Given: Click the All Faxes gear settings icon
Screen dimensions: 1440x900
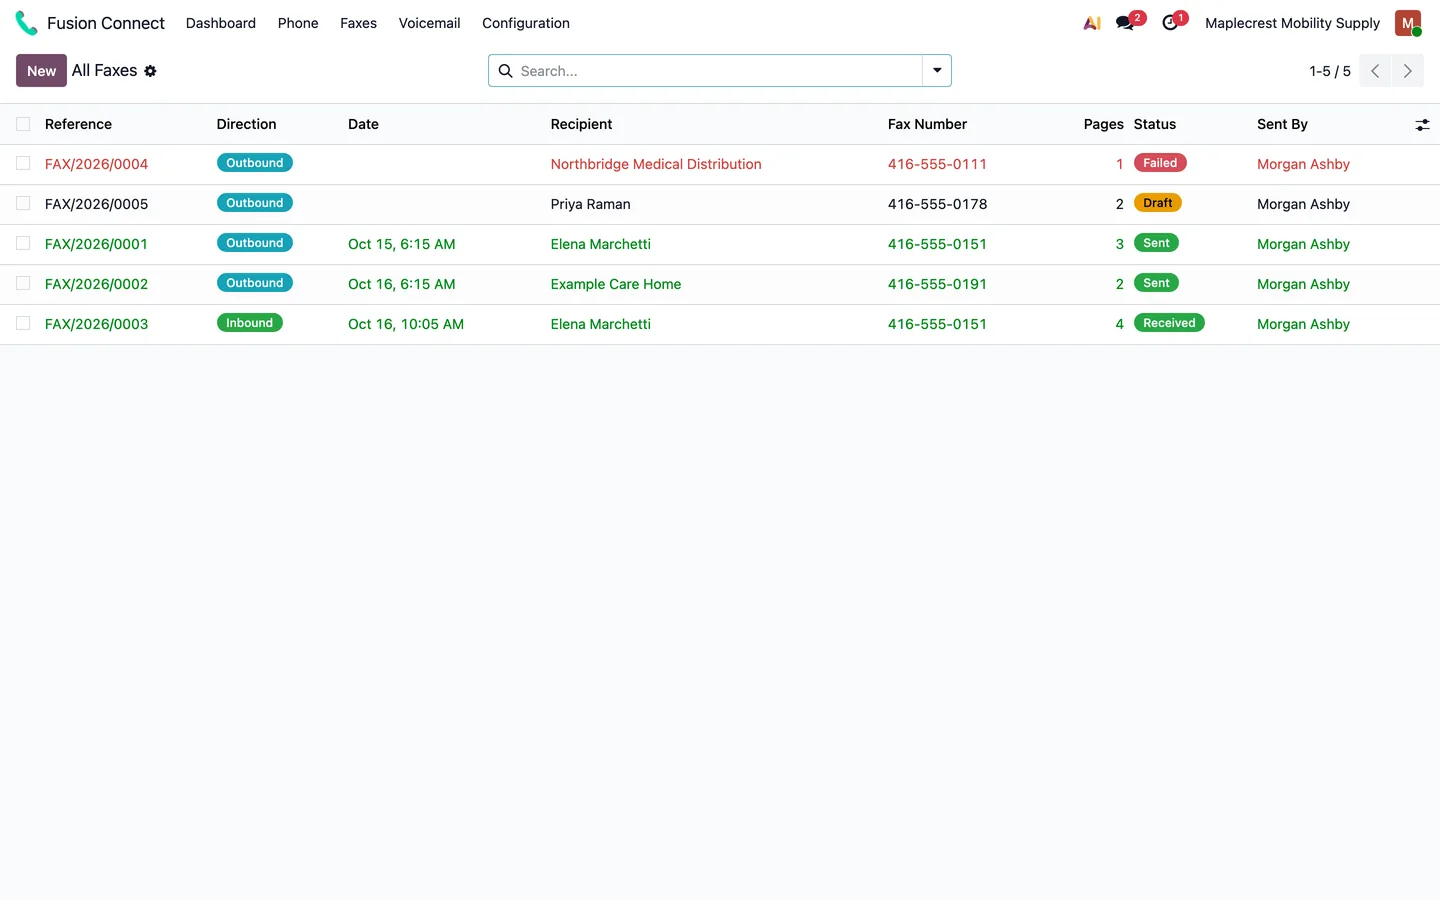Looking at the screenshot, I should point(150,71).
